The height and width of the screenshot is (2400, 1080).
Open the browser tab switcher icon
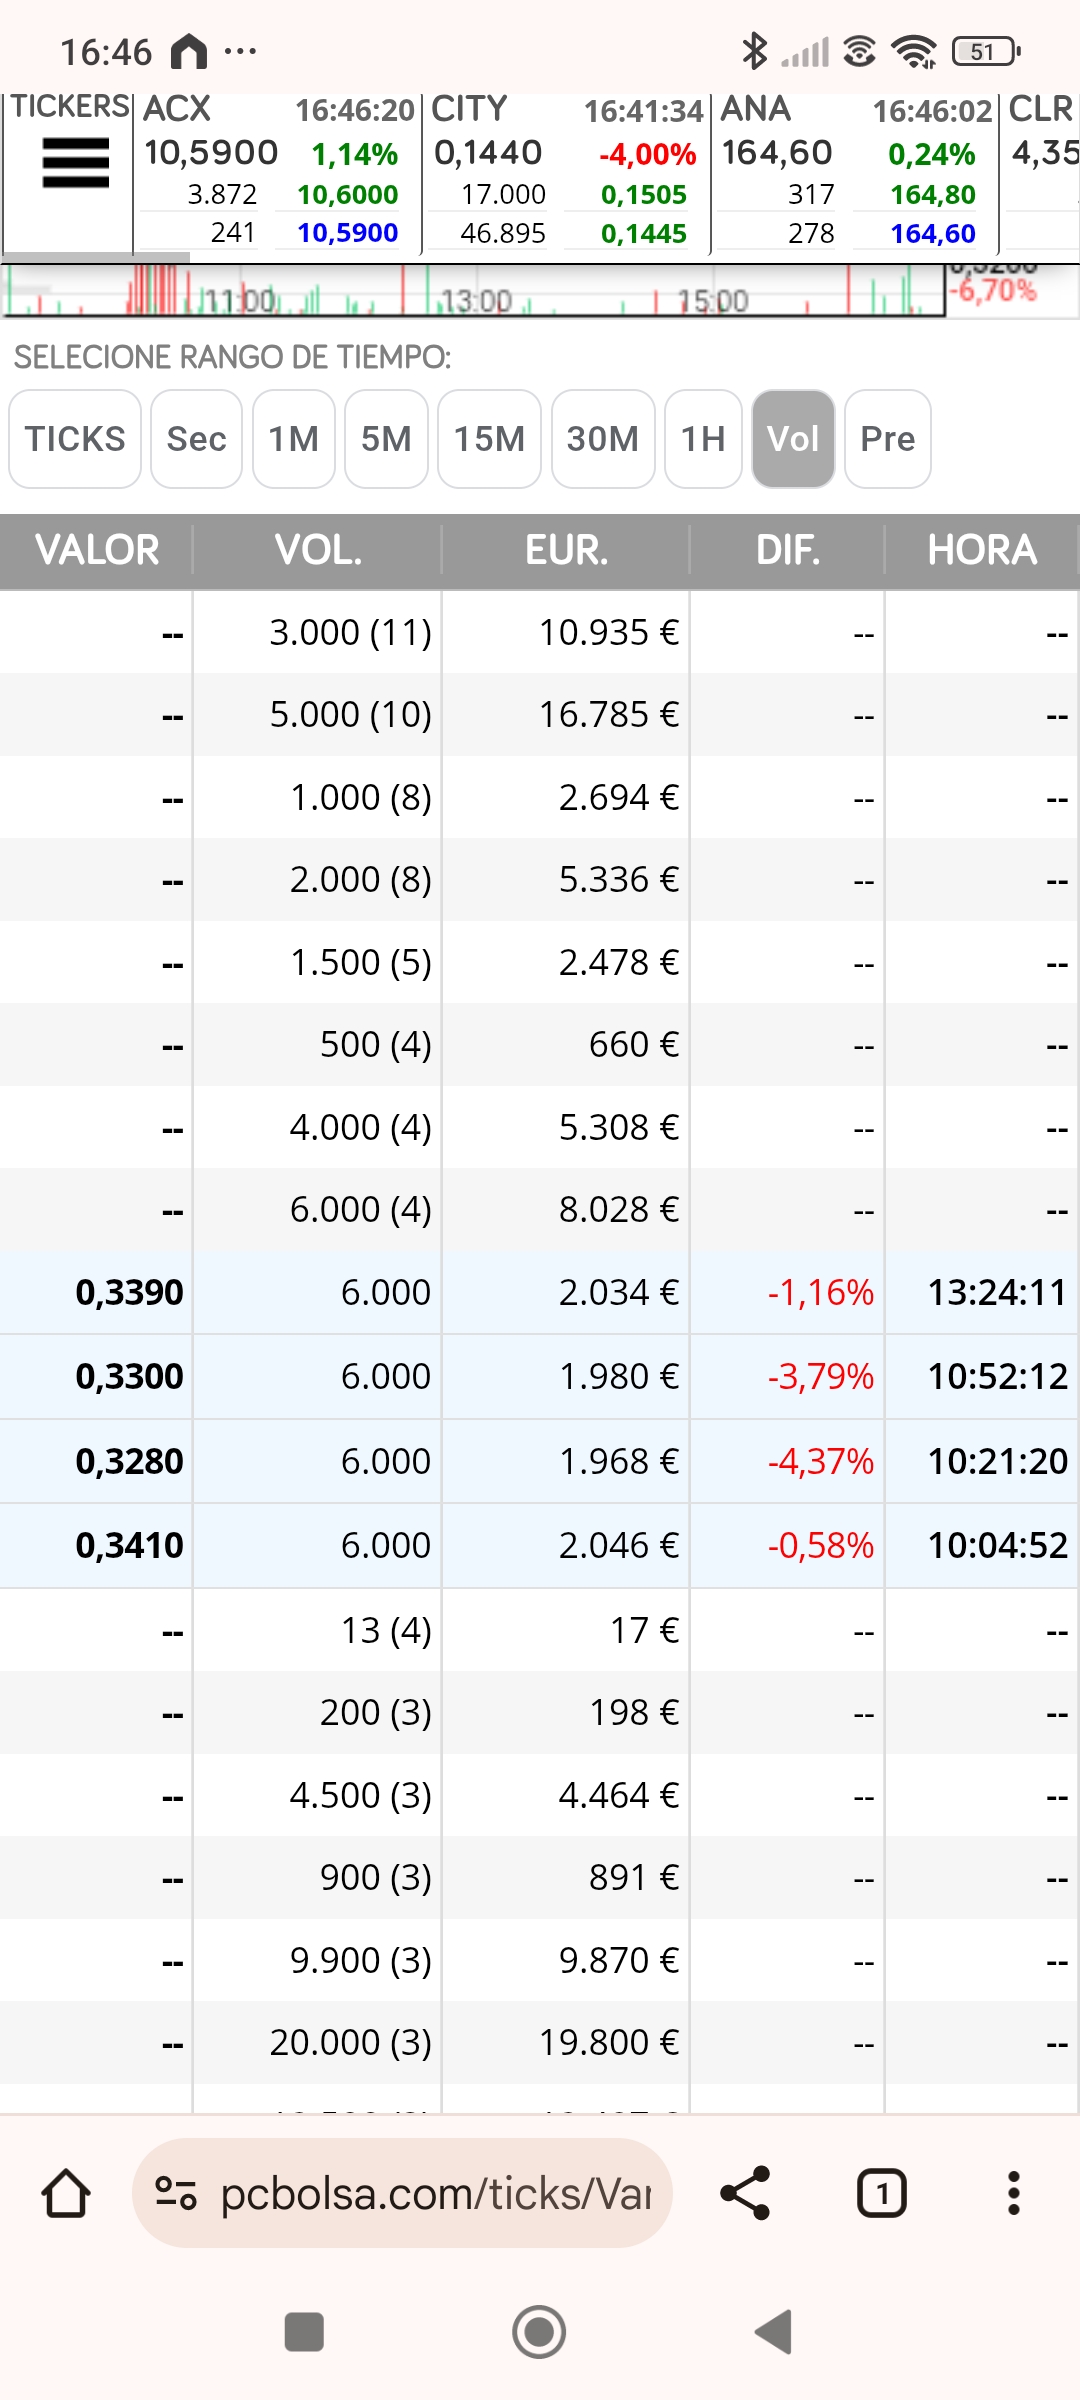click(x=882, y=2193)
